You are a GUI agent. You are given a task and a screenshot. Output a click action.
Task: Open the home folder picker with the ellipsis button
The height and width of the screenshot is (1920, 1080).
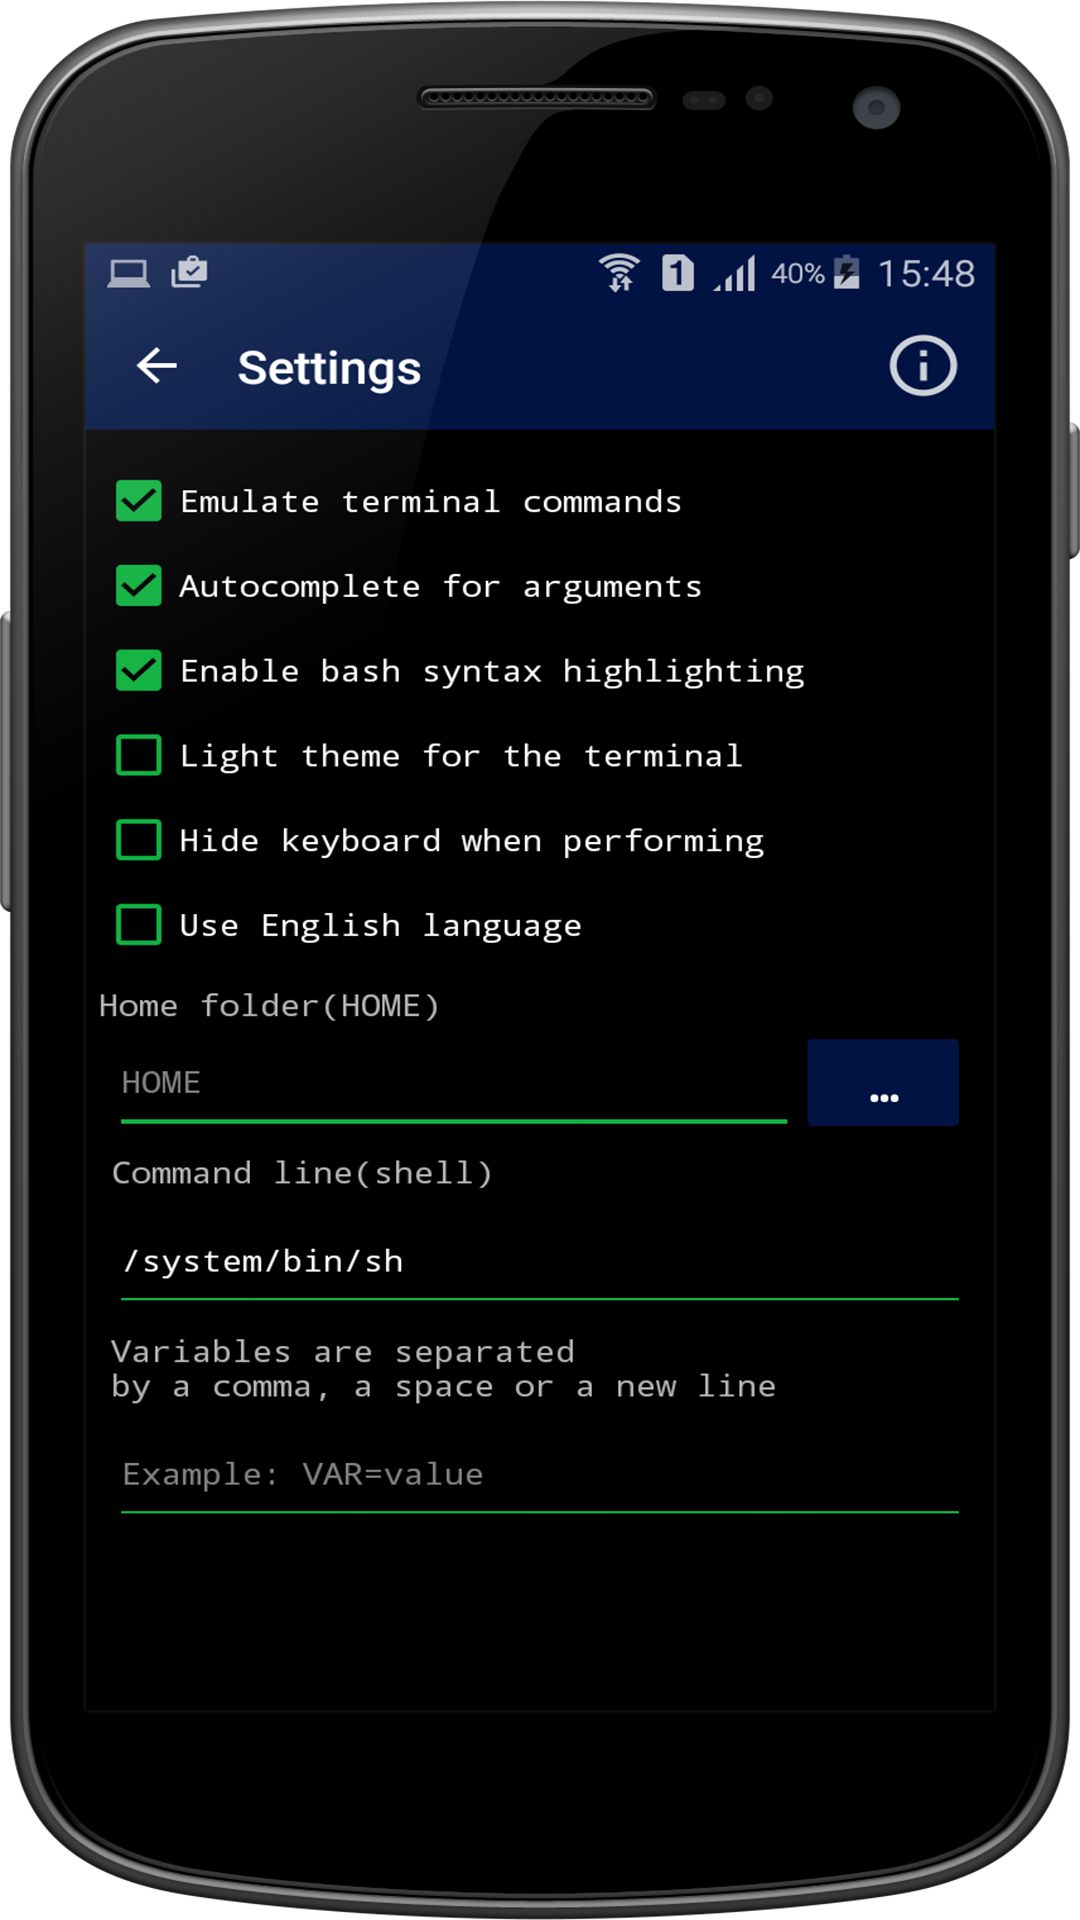883,1082
